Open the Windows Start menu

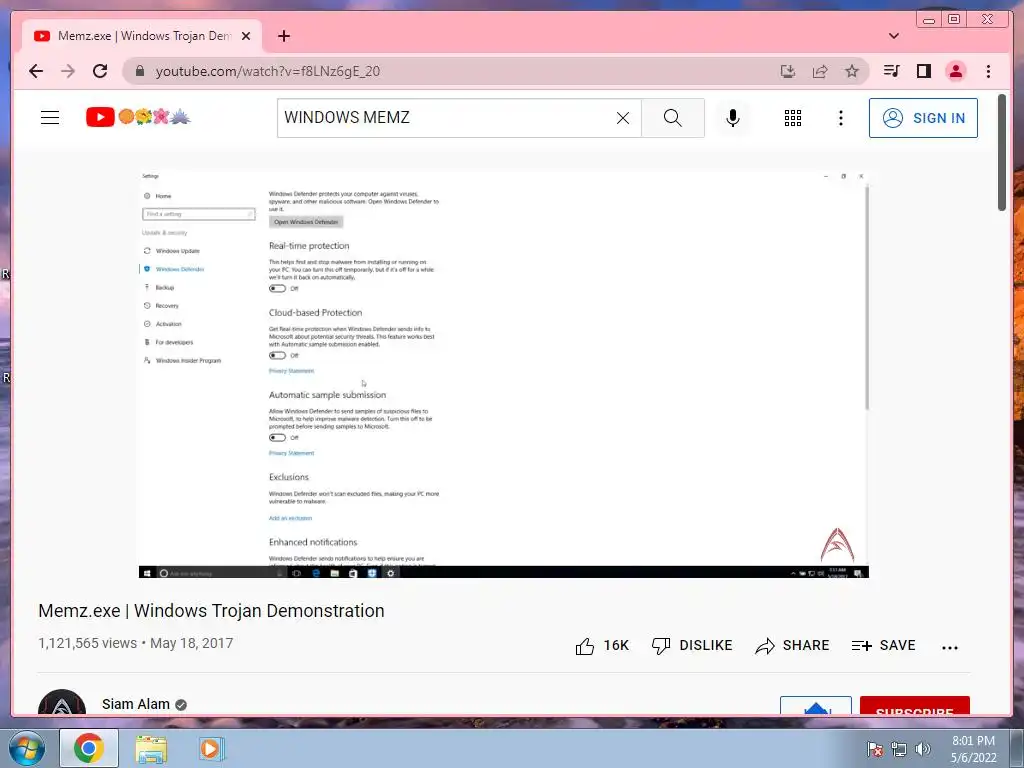(x=27, y=748)
